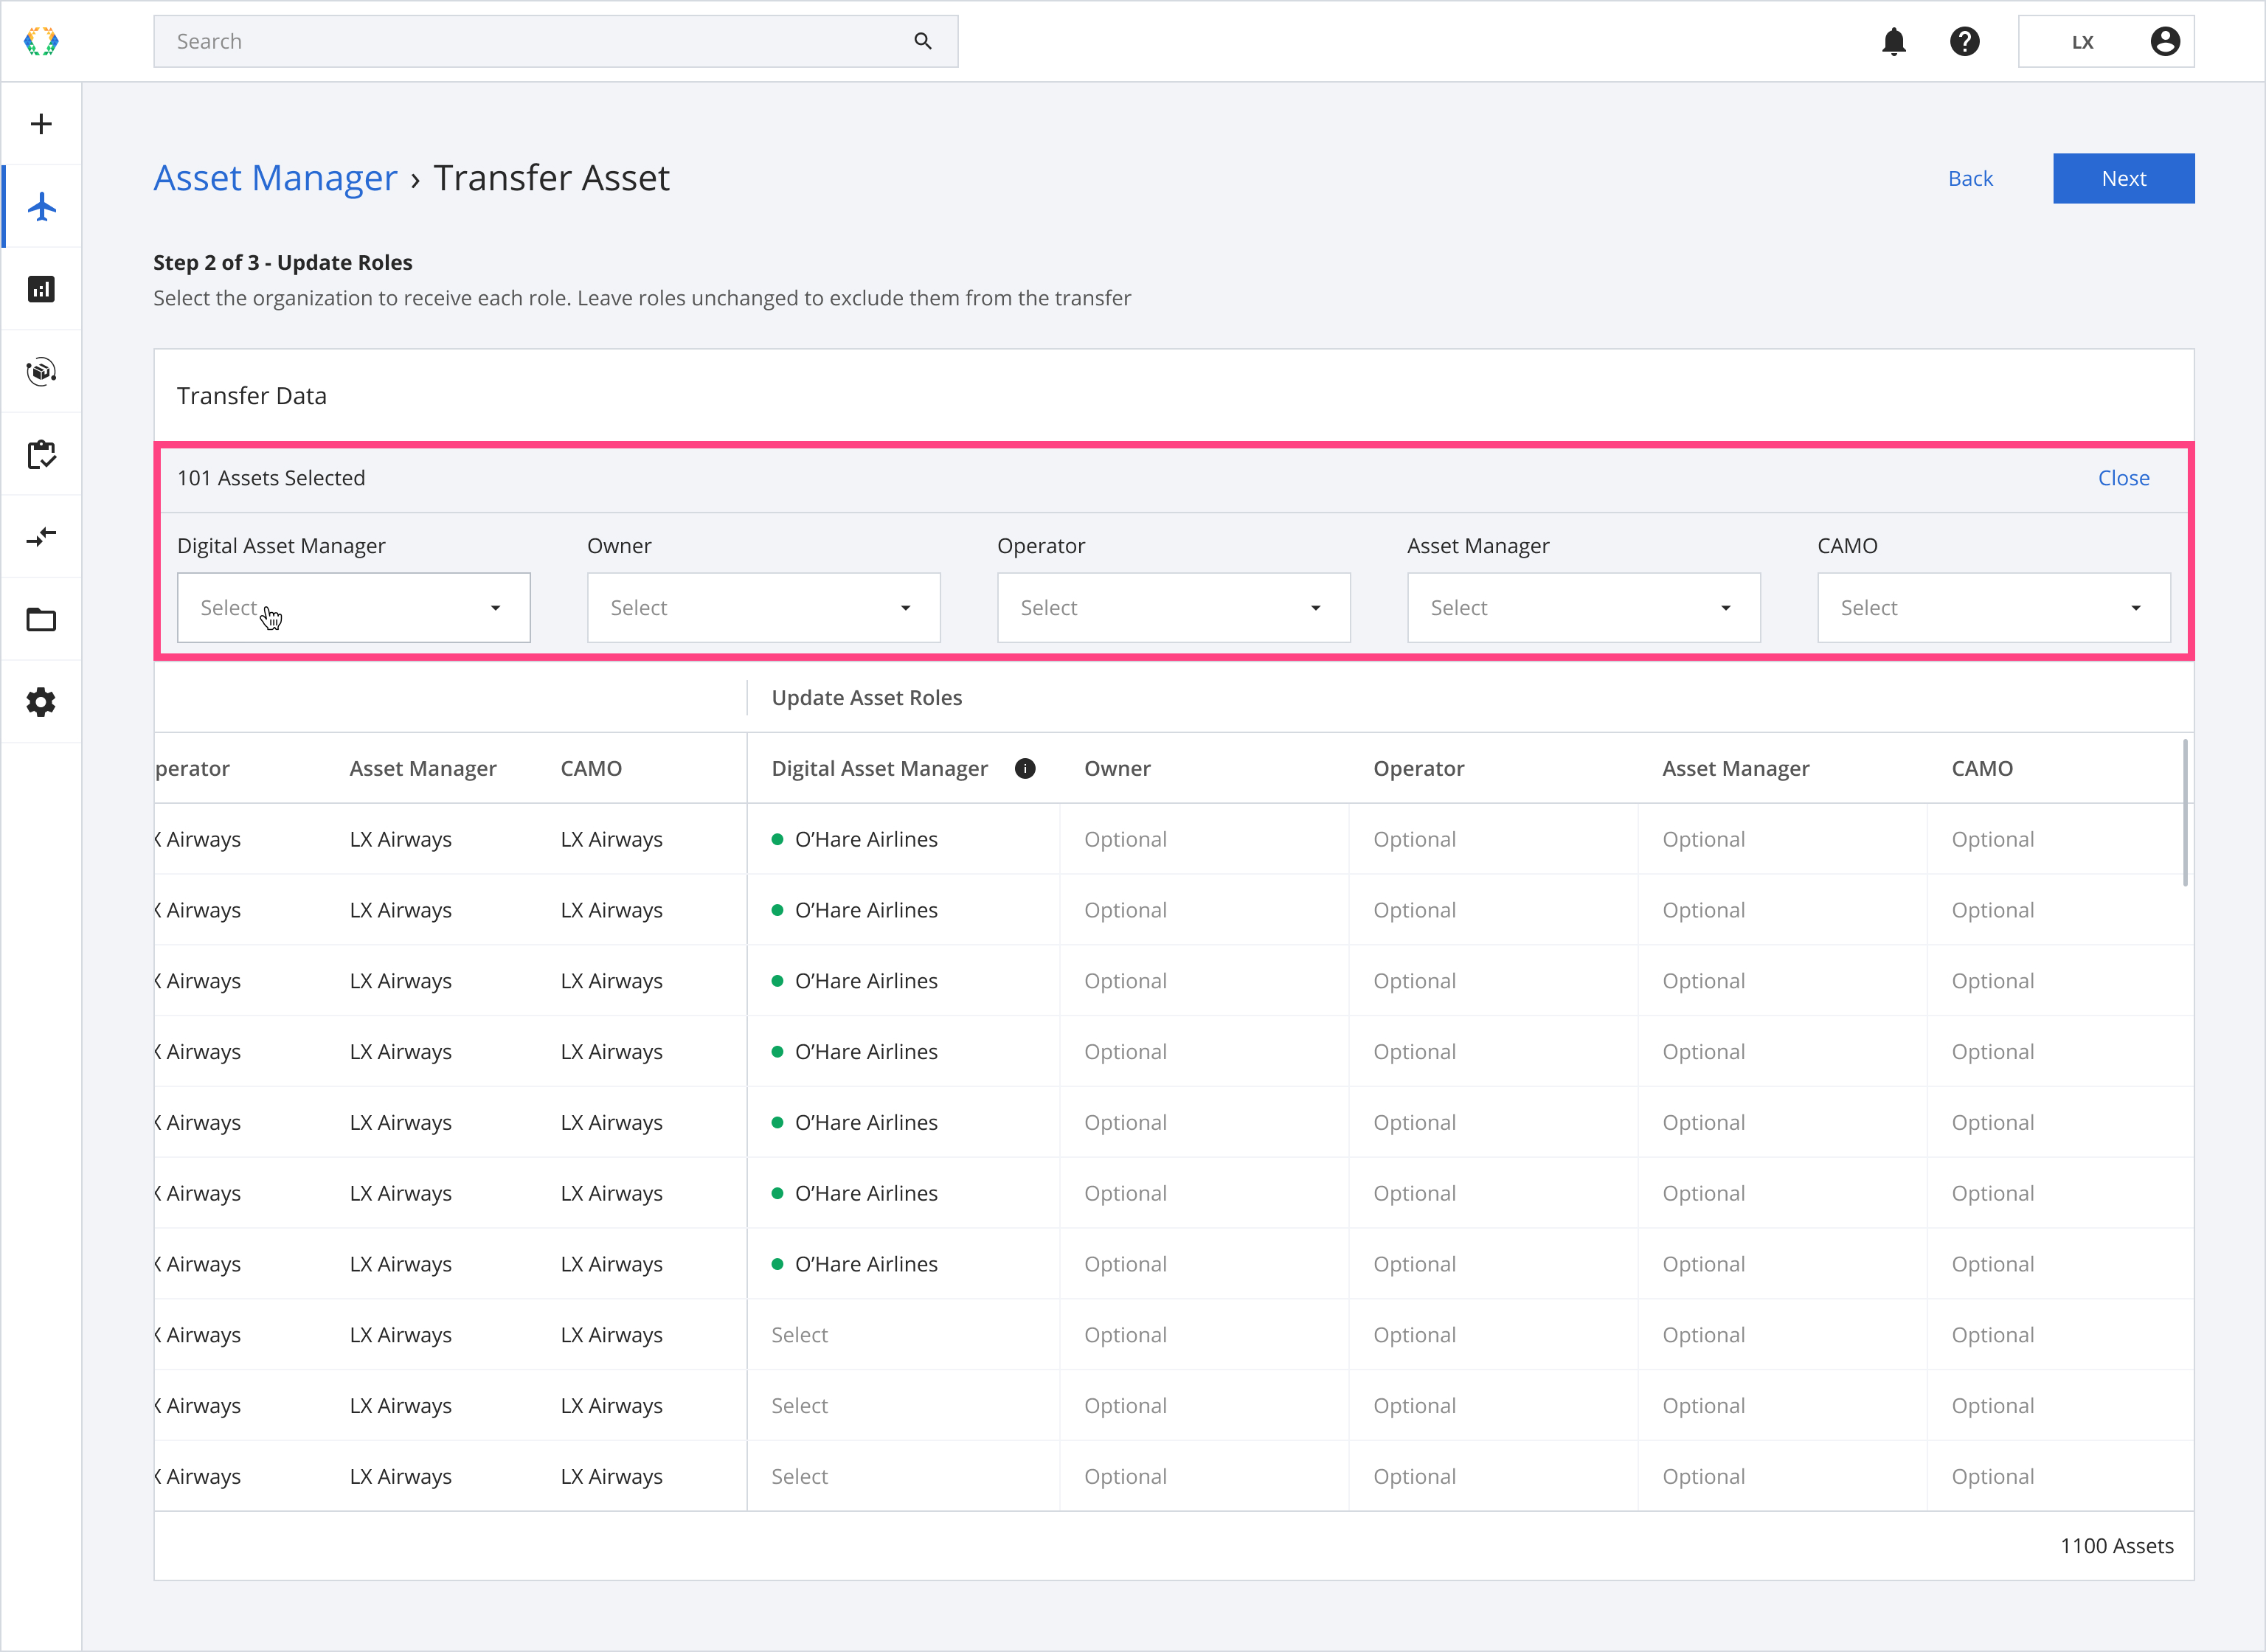Click first row O'Hare Airlines cell
The height and width of the screenshot is (1652, 2266).
[x=903, y=839]
